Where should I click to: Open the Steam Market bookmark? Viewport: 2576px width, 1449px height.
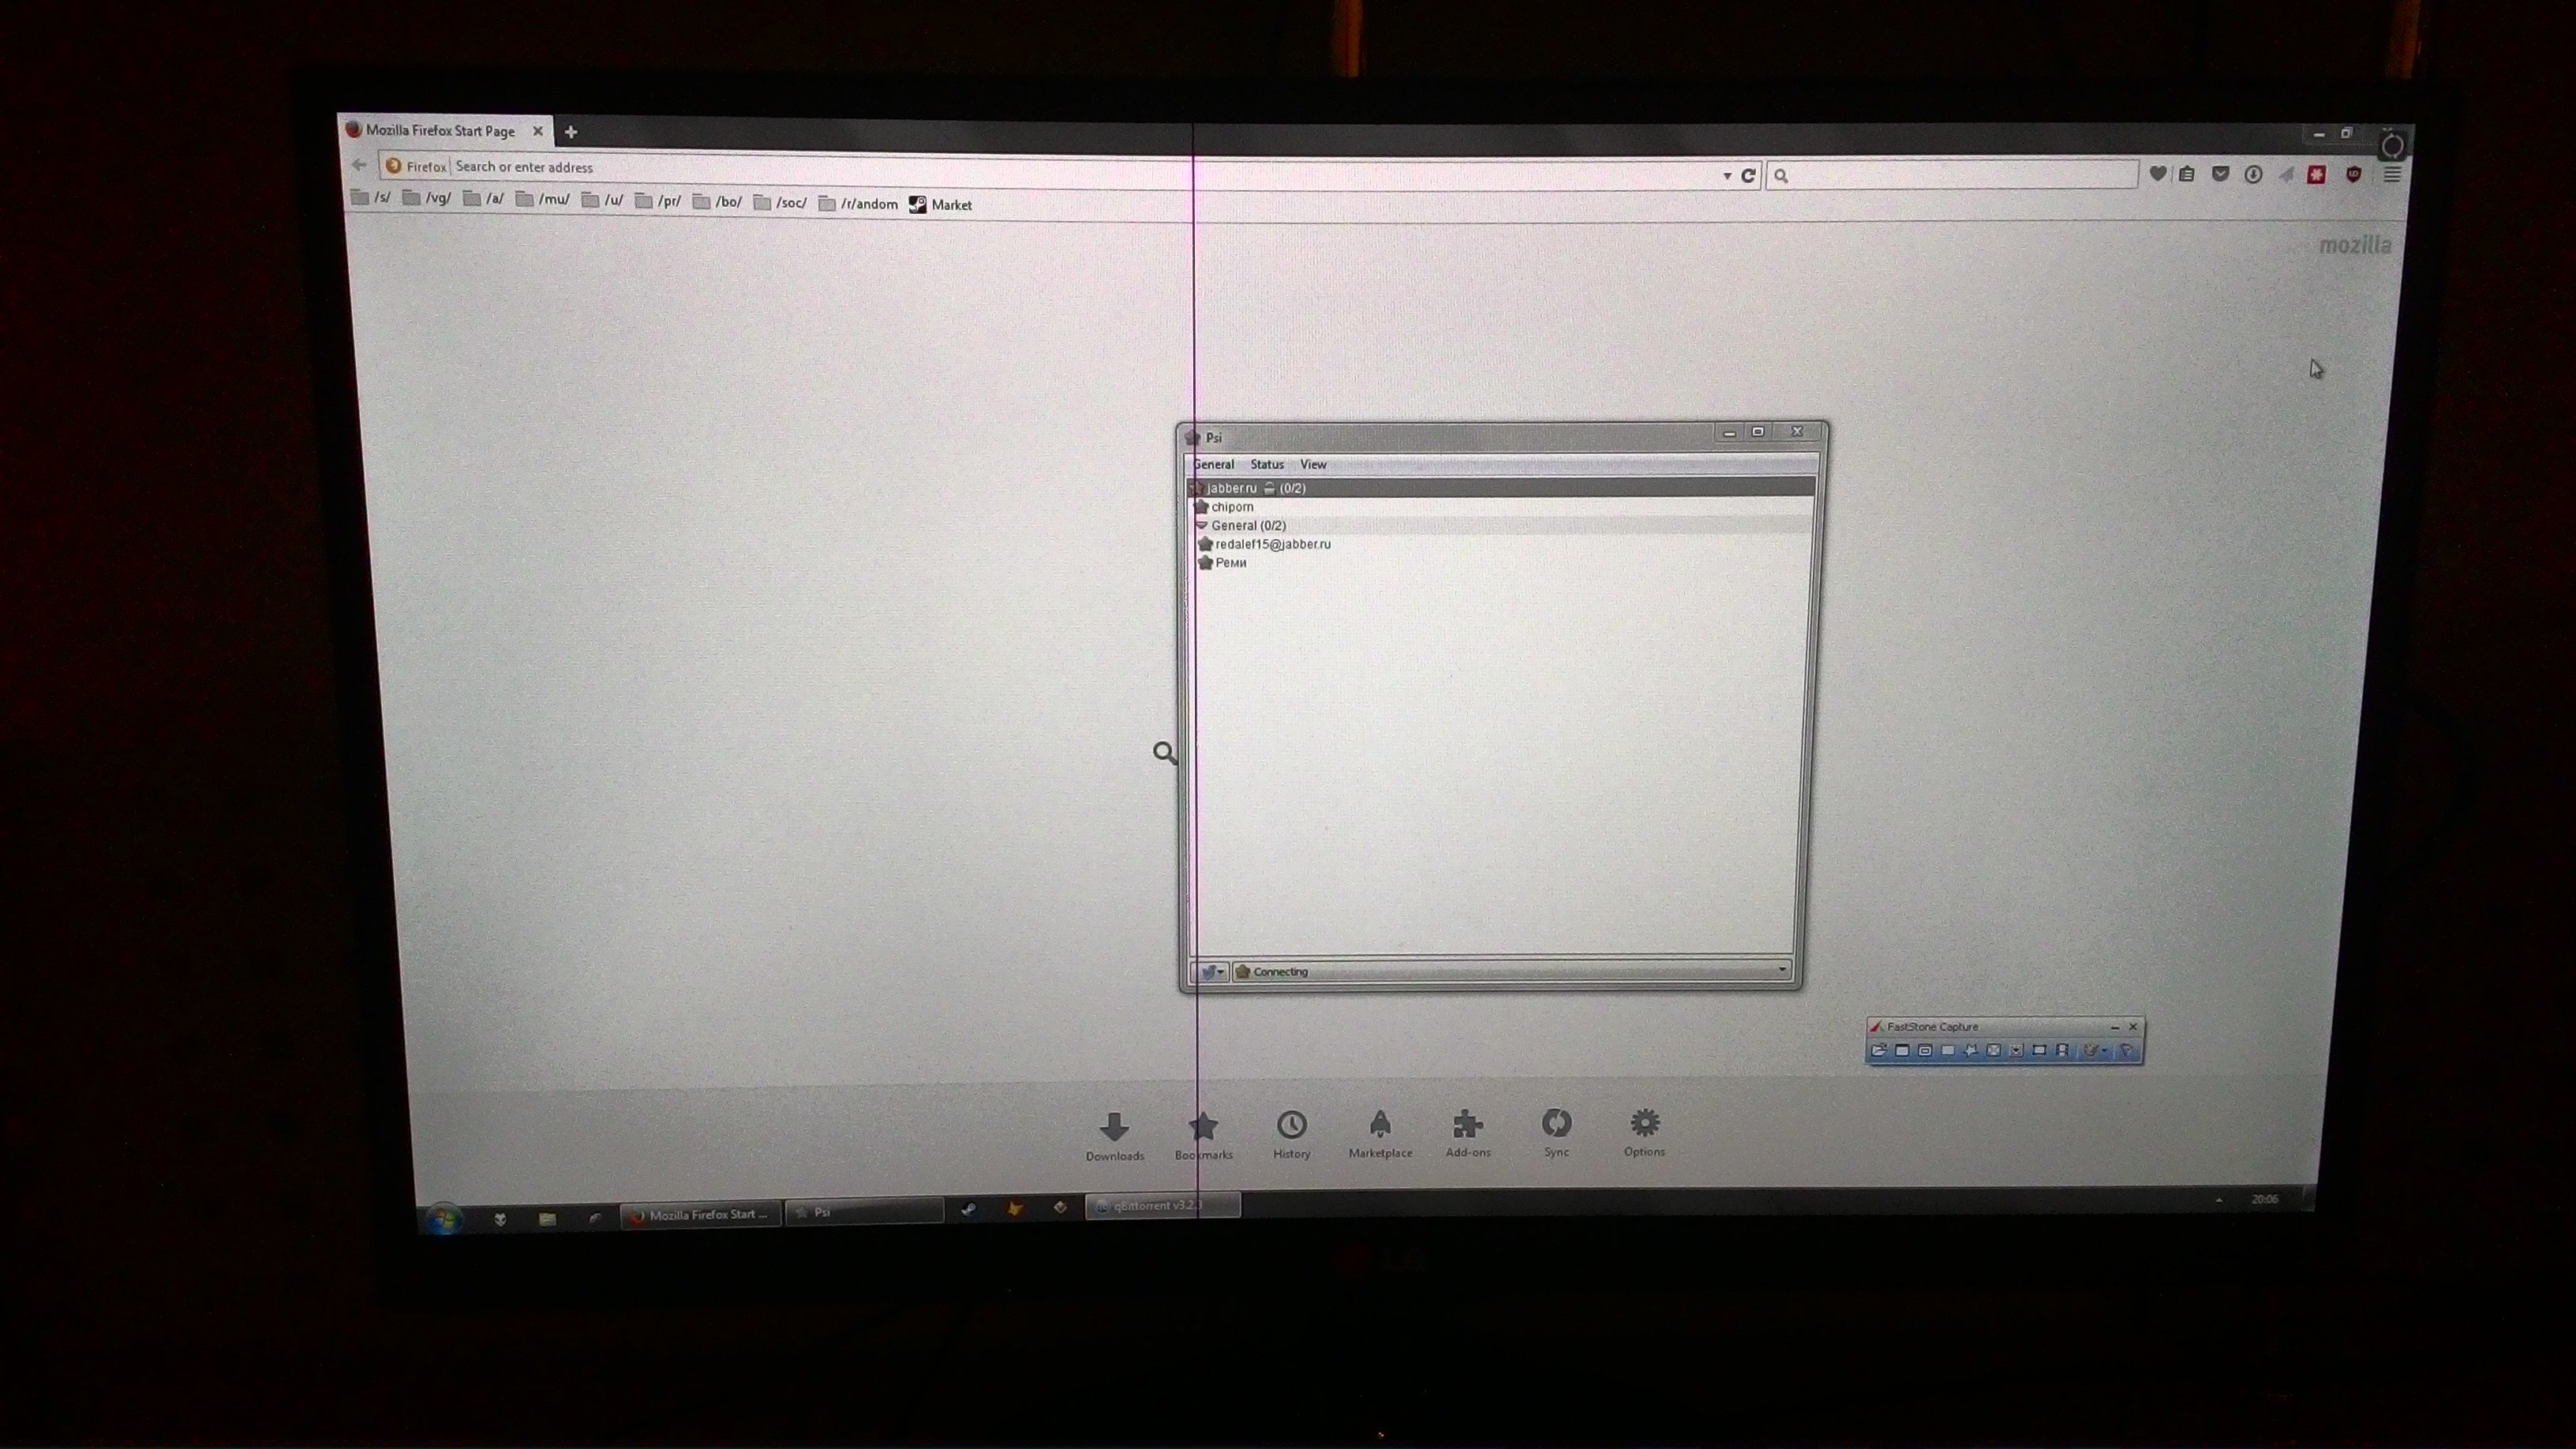point(940,205)
